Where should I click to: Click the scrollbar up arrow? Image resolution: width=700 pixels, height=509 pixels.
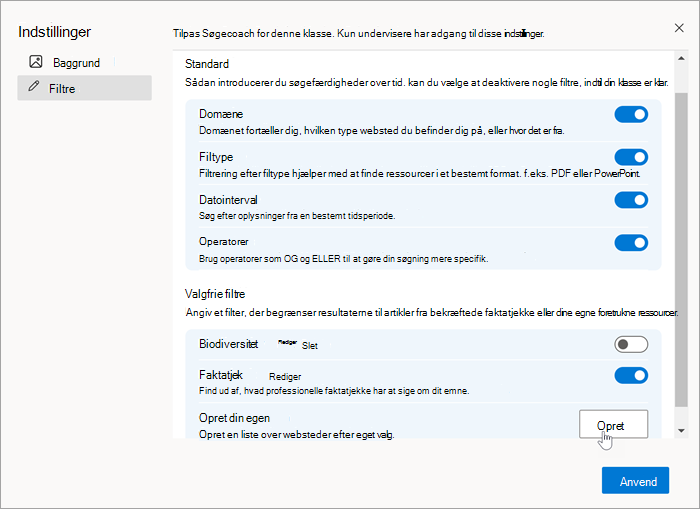pyautogui.click(x=681, y=58)
